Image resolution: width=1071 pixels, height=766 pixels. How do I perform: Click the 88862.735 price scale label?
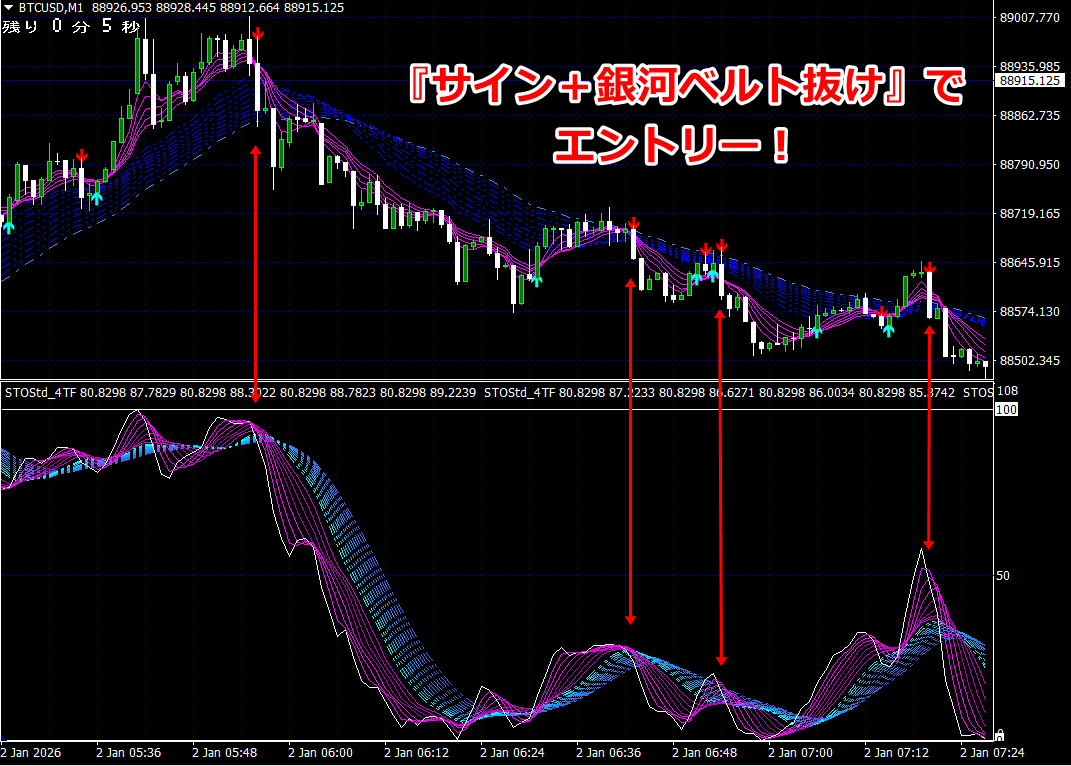click(1029, 115)
